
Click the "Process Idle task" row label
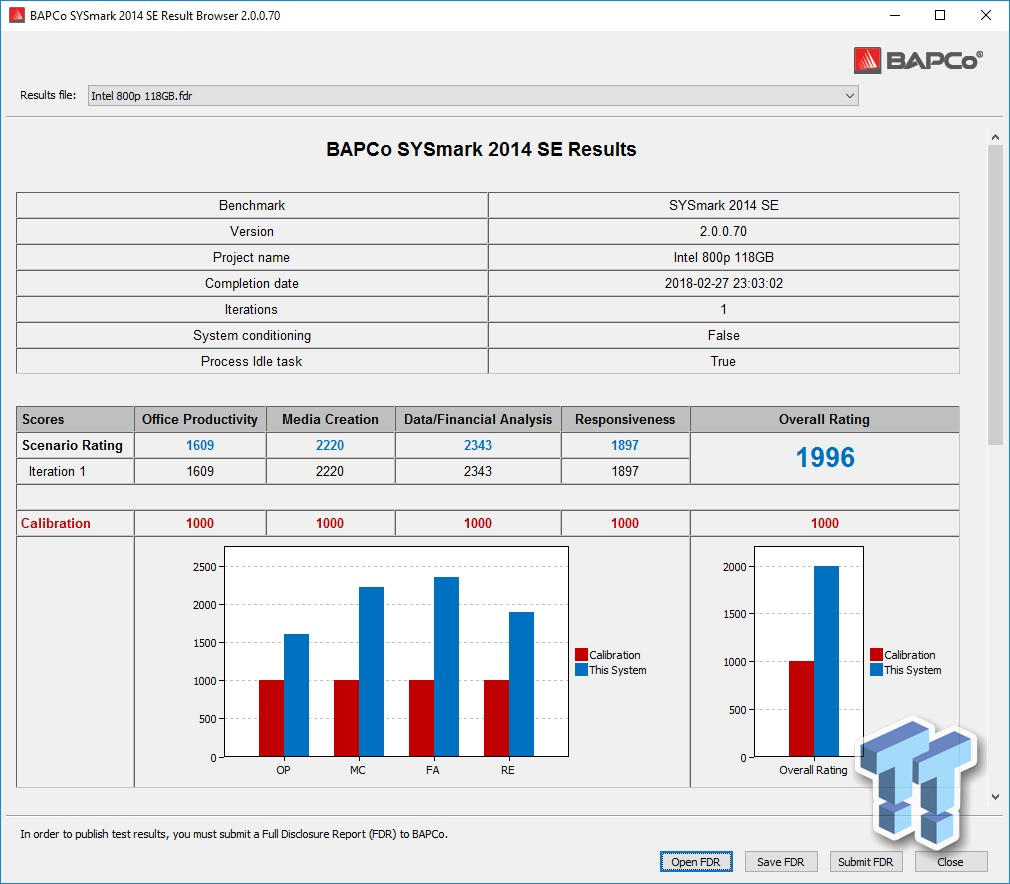251,361
